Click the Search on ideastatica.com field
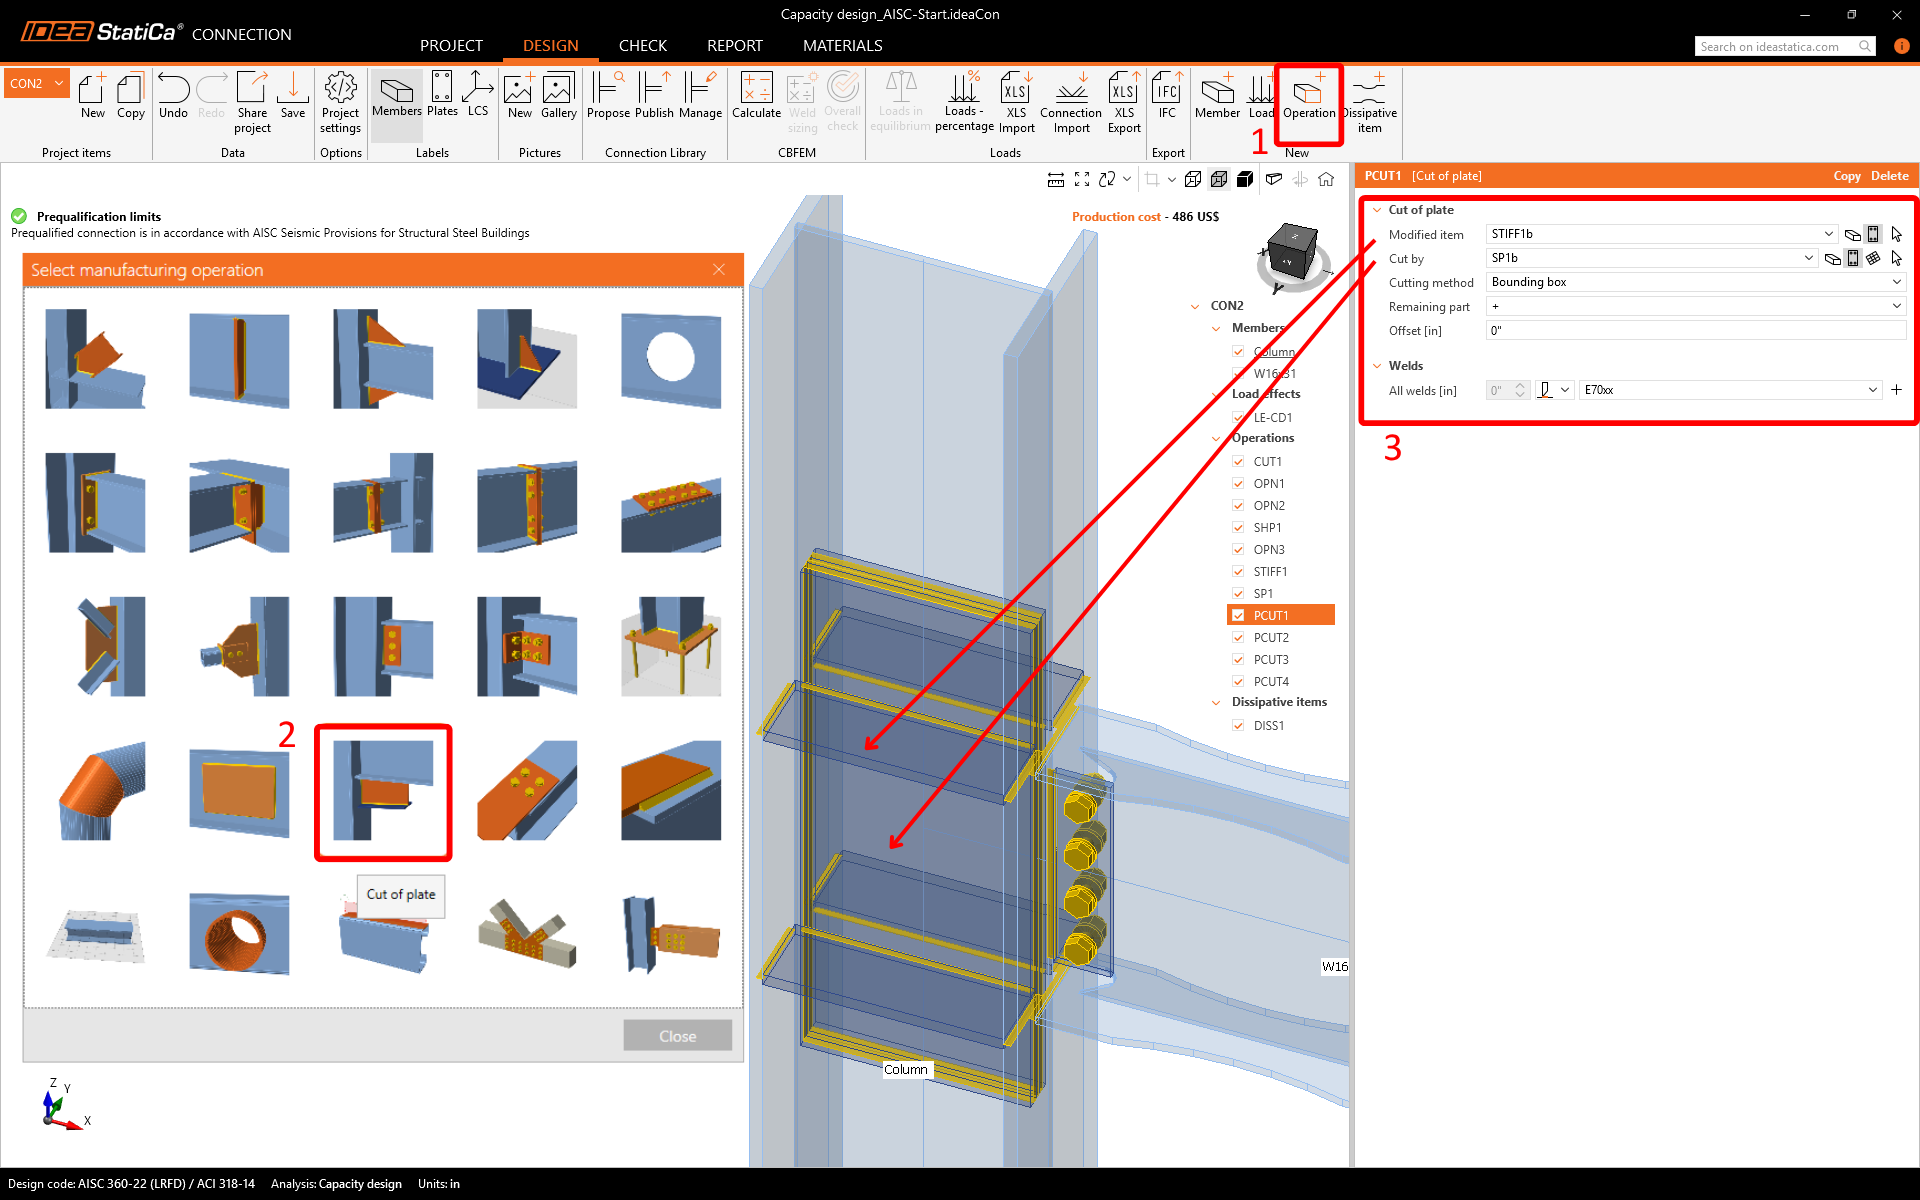The width and height of the screenshot is (1920, 1200). coord(1785,46)
